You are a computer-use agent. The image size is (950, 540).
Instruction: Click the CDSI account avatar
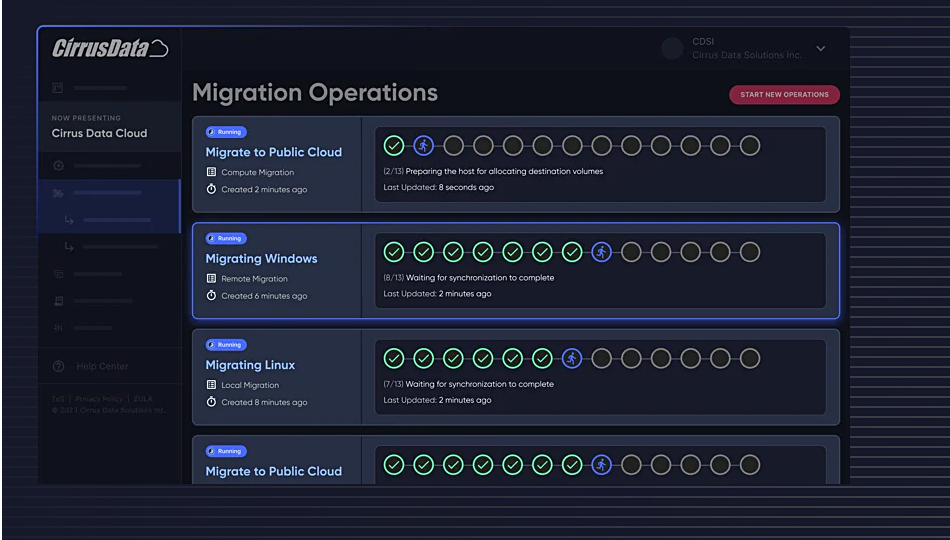coord(672,48)
